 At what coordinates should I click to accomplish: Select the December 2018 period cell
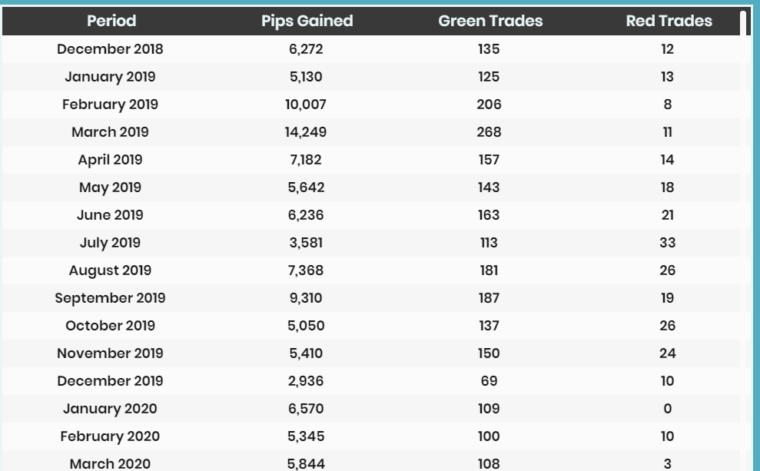pos(110,49)
